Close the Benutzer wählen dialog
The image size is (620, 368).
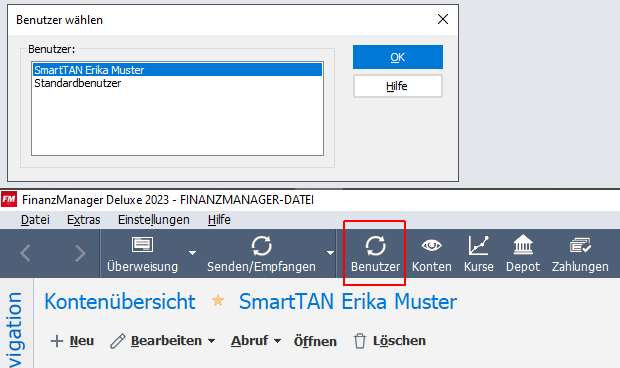(443, 19)
